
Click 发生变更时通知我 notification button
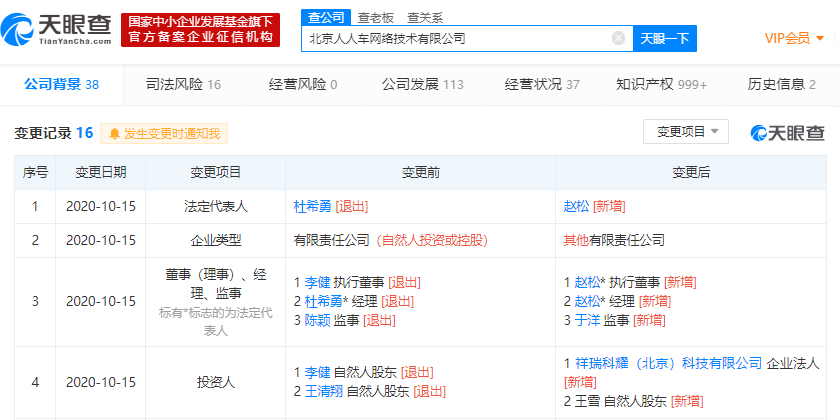(164, 133)
